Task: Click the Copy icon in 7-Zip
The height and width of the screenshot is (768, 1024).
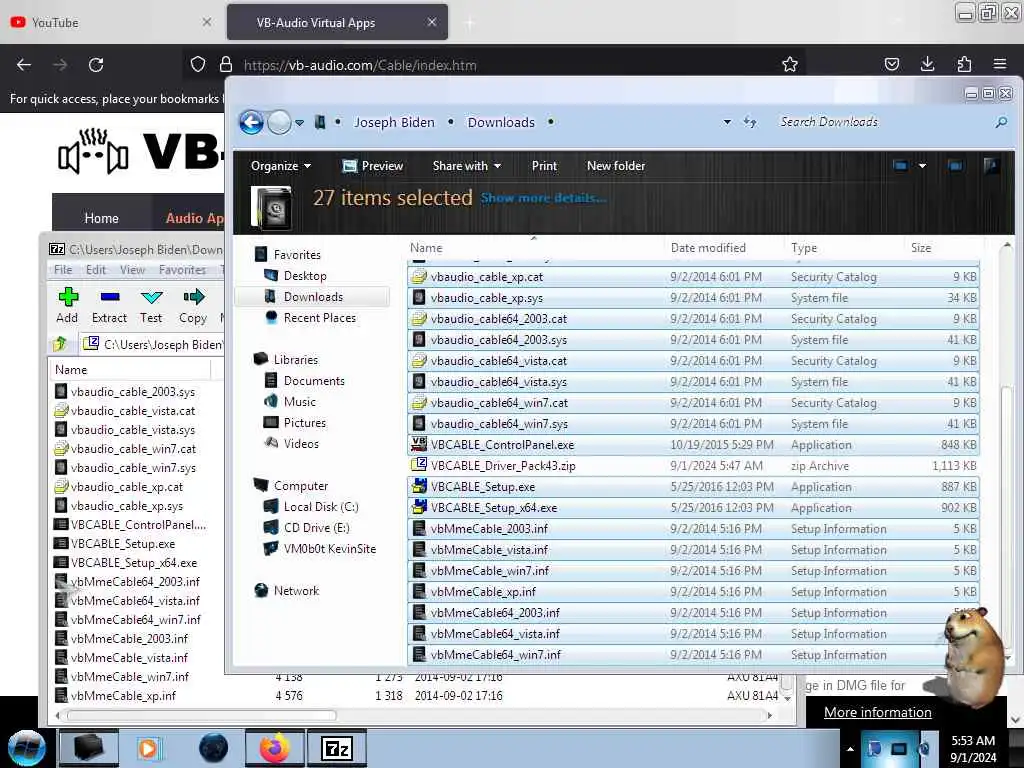Action: tap(193, 297)
